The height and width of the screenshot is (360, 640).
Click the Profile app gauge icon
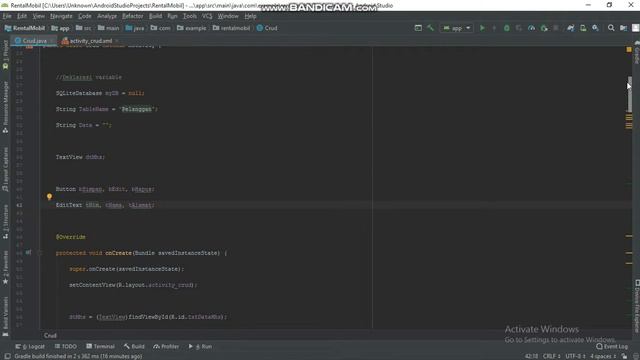[531, 28]
